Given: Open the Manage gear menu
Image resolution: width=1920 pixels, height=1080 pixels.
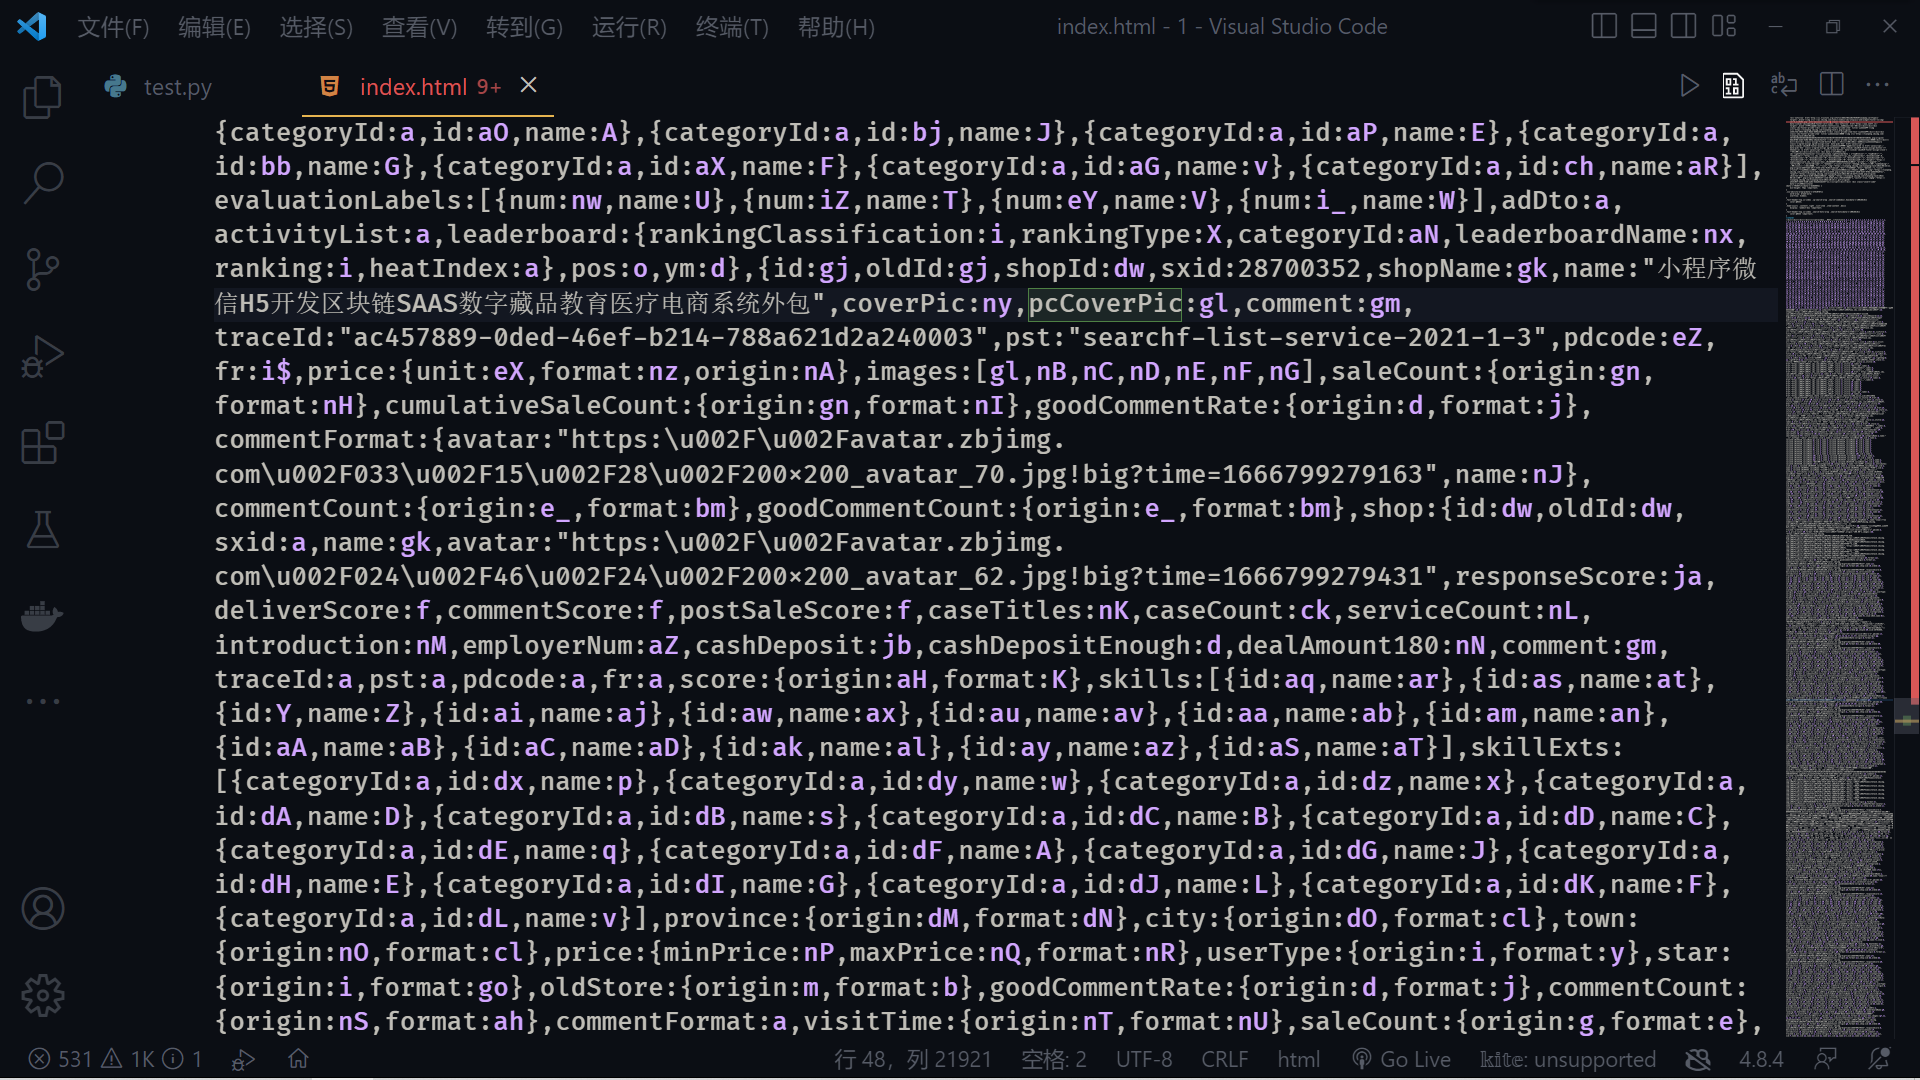Looking at the screenshot, I should 42,995.
